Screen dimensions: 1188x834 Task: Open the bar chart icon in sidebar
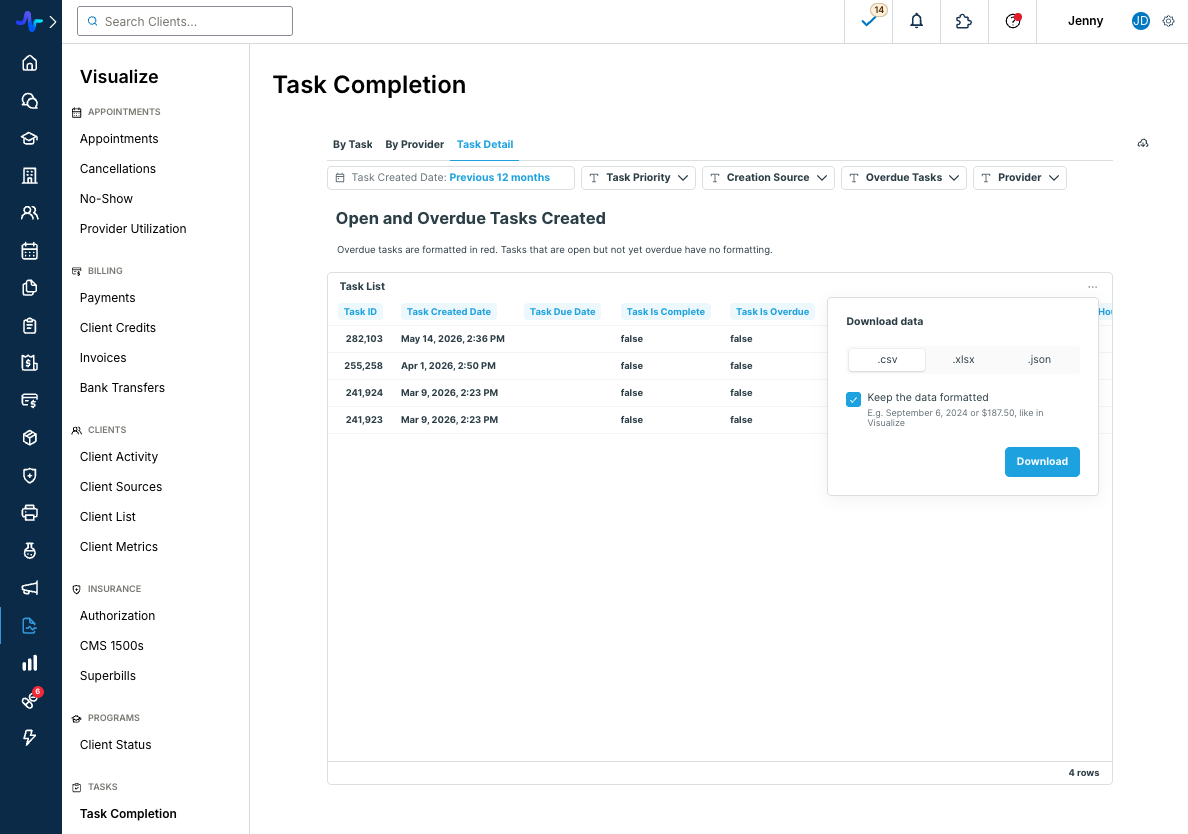point(30,664)
